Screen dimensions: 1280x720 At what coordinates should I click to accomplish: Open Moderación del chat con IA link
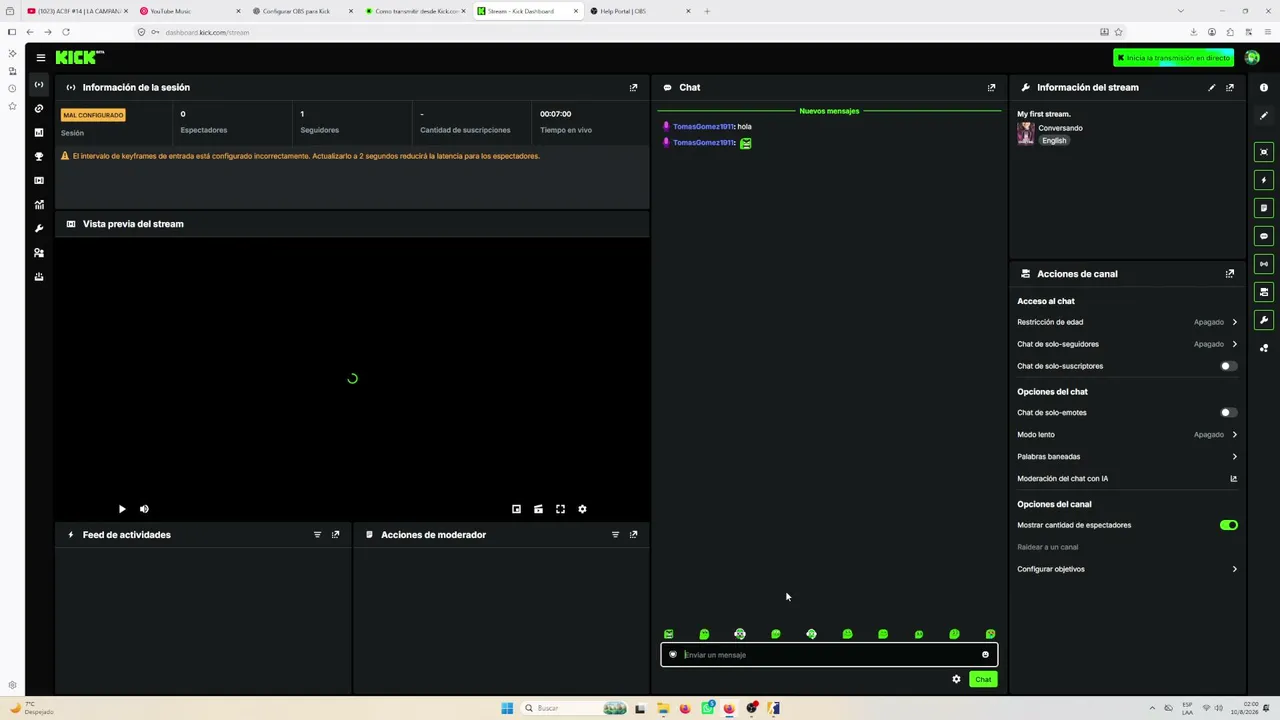pyautogui.click(x=1127, y=479)
